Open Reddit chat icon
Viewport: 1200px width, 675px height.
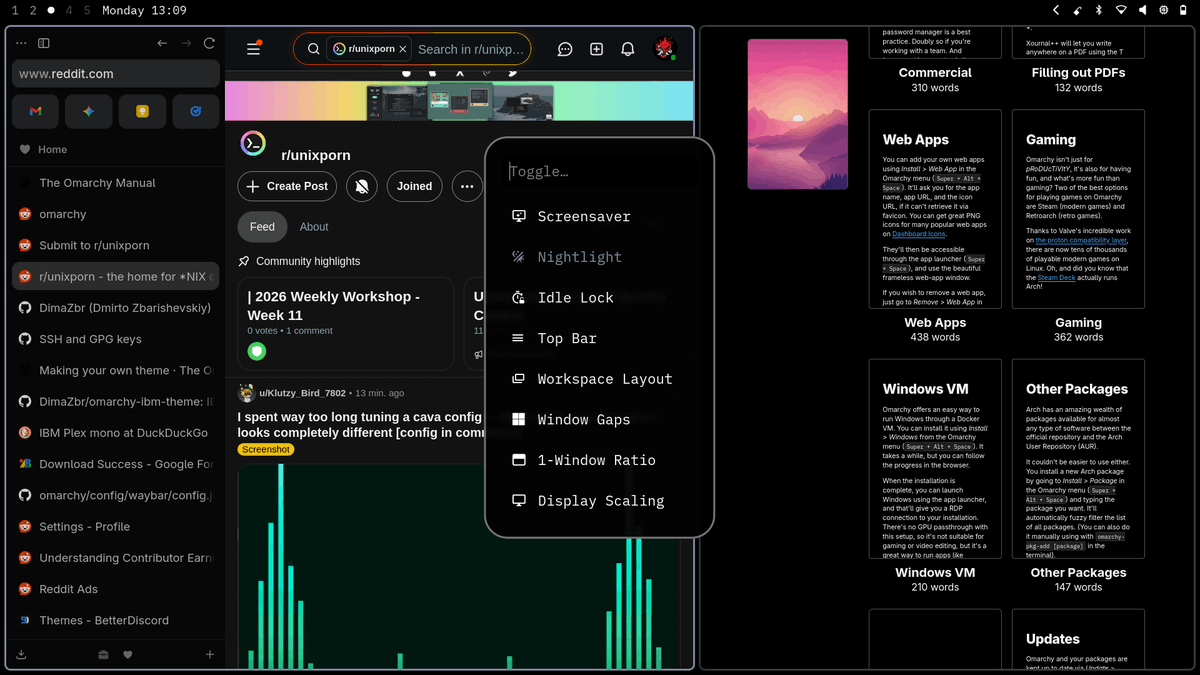[565, 49]
